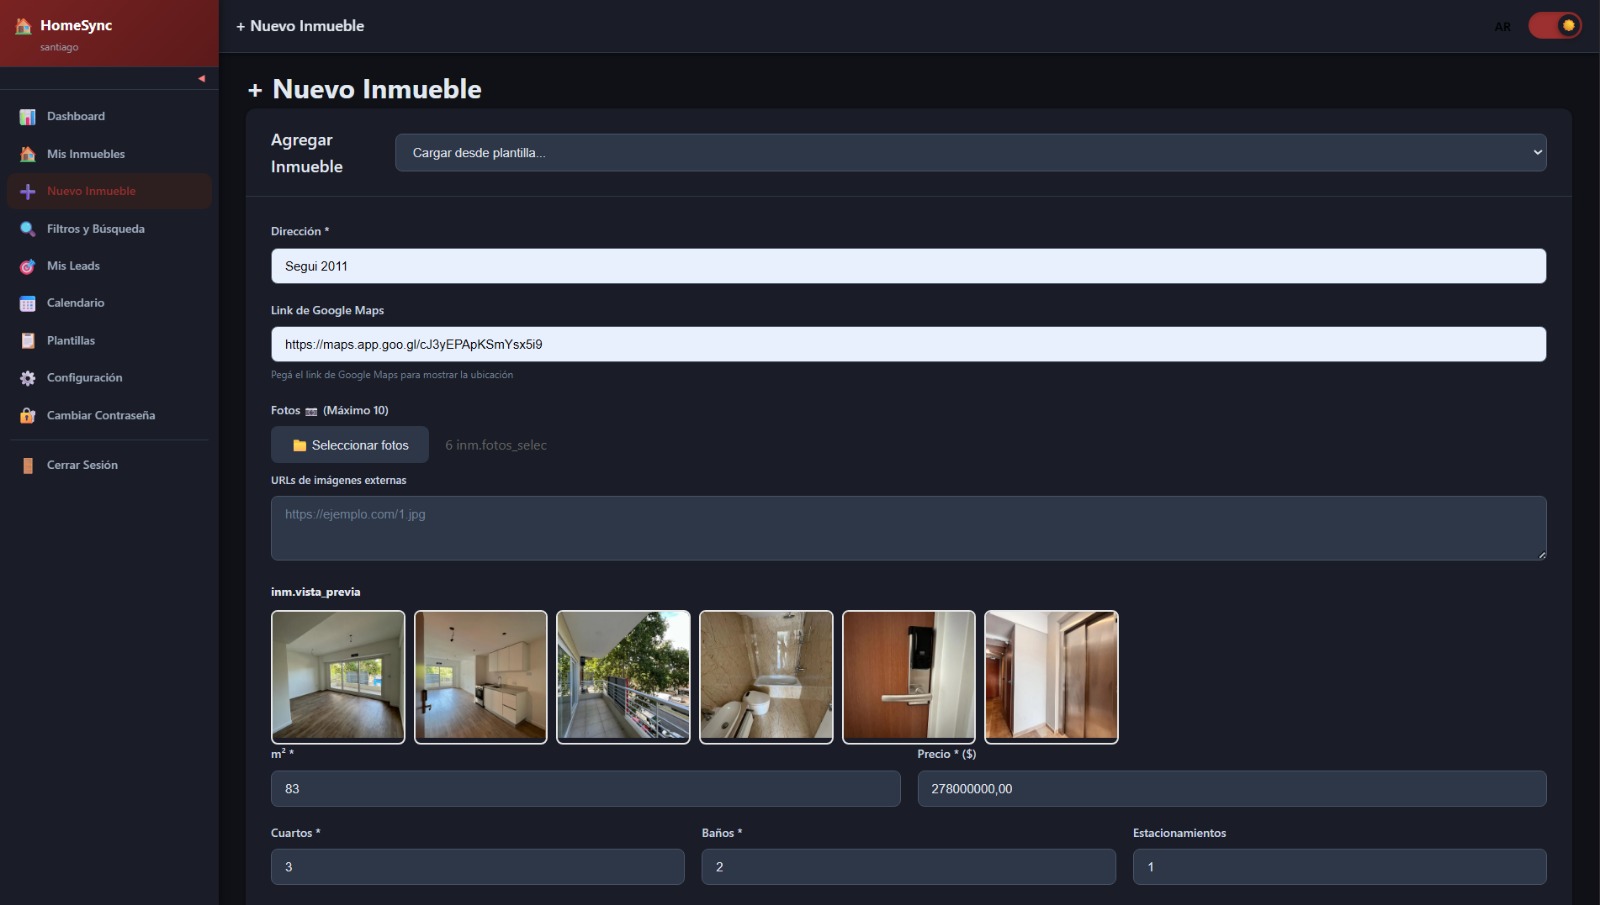Open the balcony photo thumbnail
Screen dimensions: 1600x905
[x=623, y=676]
